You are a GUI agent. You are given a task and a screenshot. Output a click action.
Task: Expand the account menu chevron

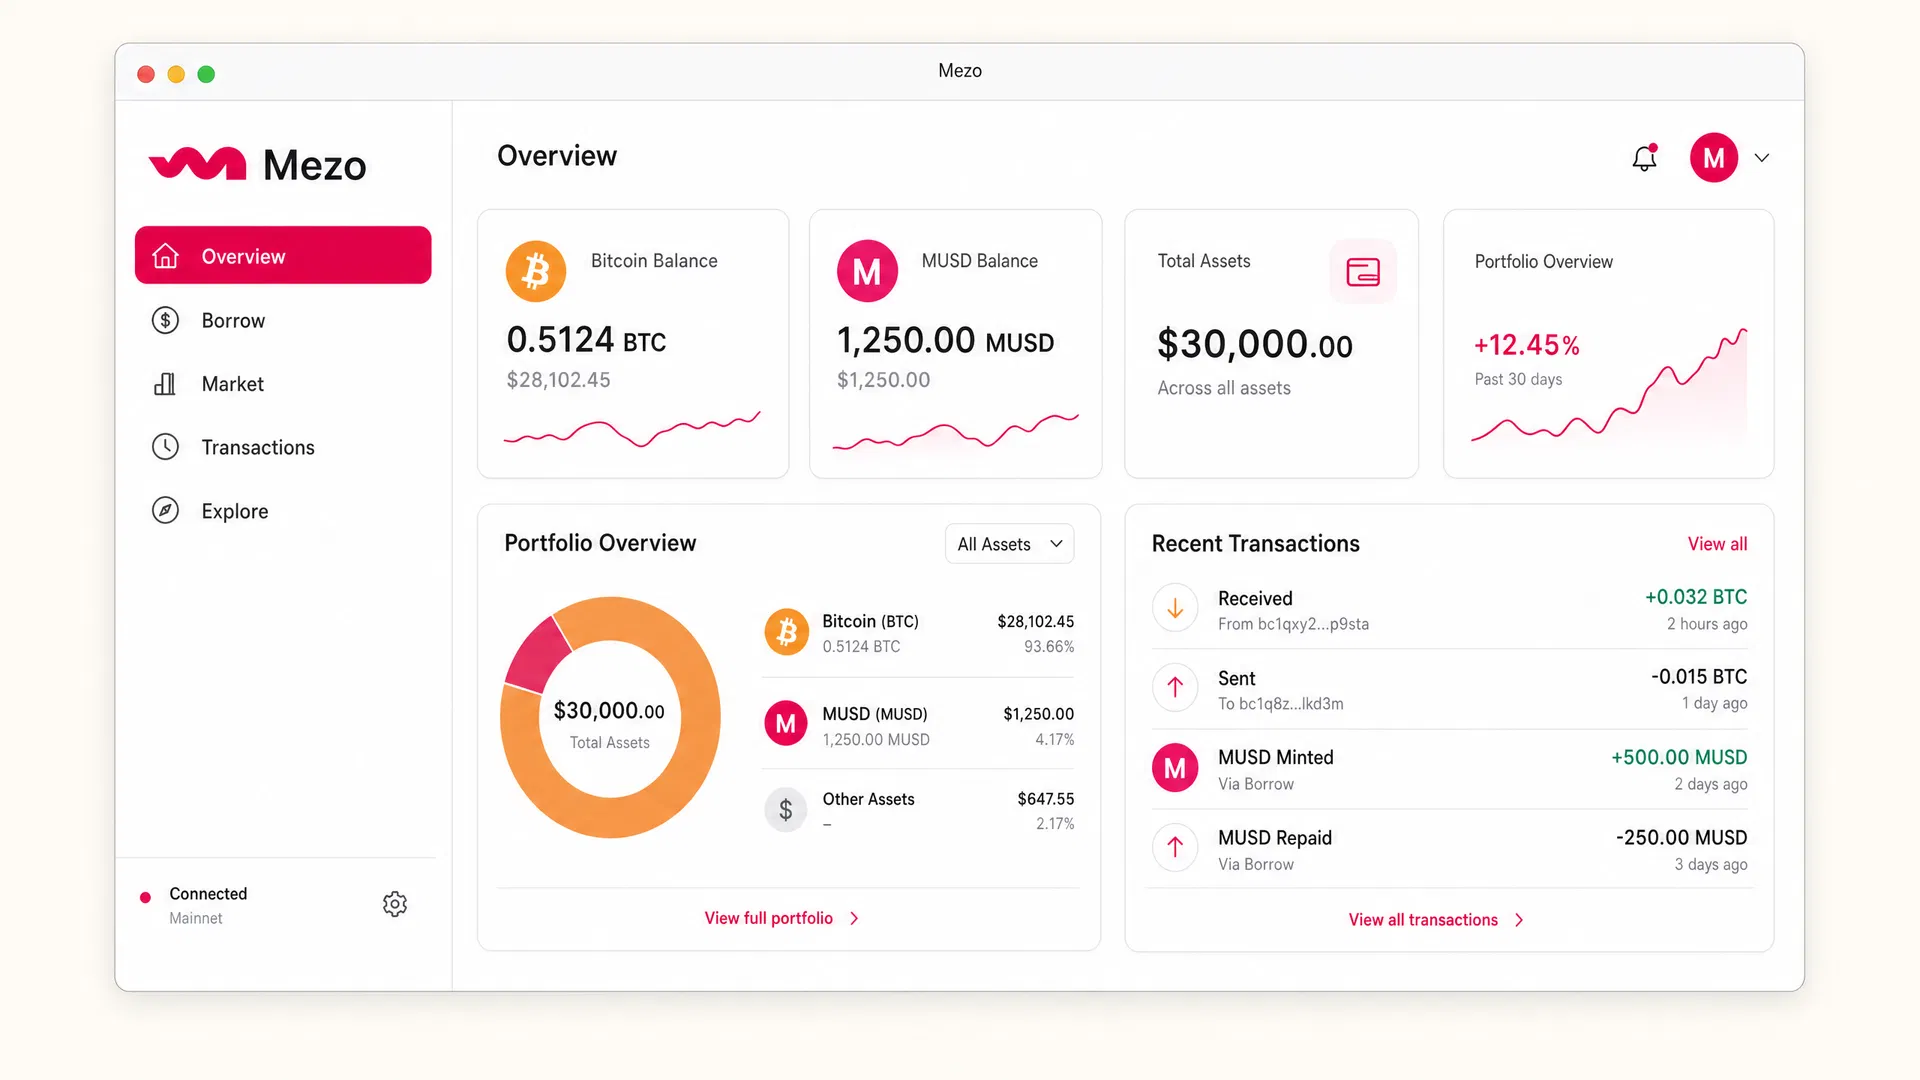click(1762, 158)
